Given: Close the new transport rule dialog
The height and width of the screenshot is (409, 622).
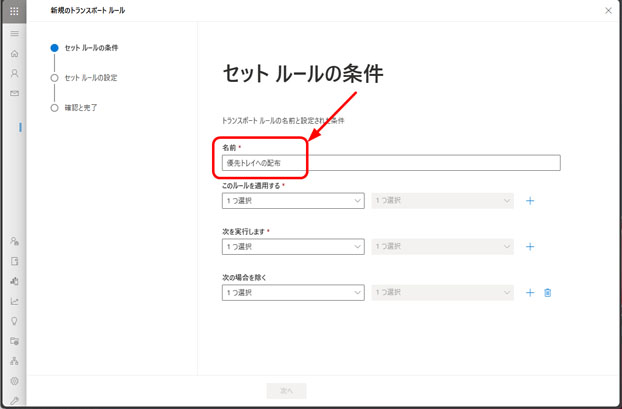Looking at the screenshot, I should 608,11.
